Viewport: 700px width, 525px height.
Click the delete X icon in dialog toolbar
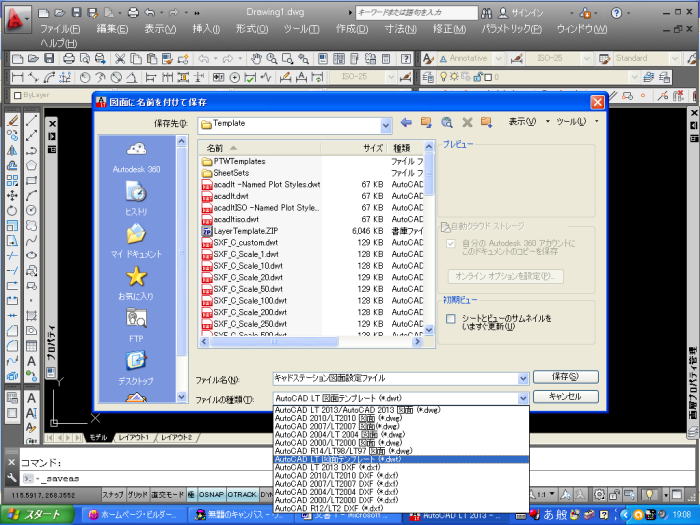tap(467, 122)
